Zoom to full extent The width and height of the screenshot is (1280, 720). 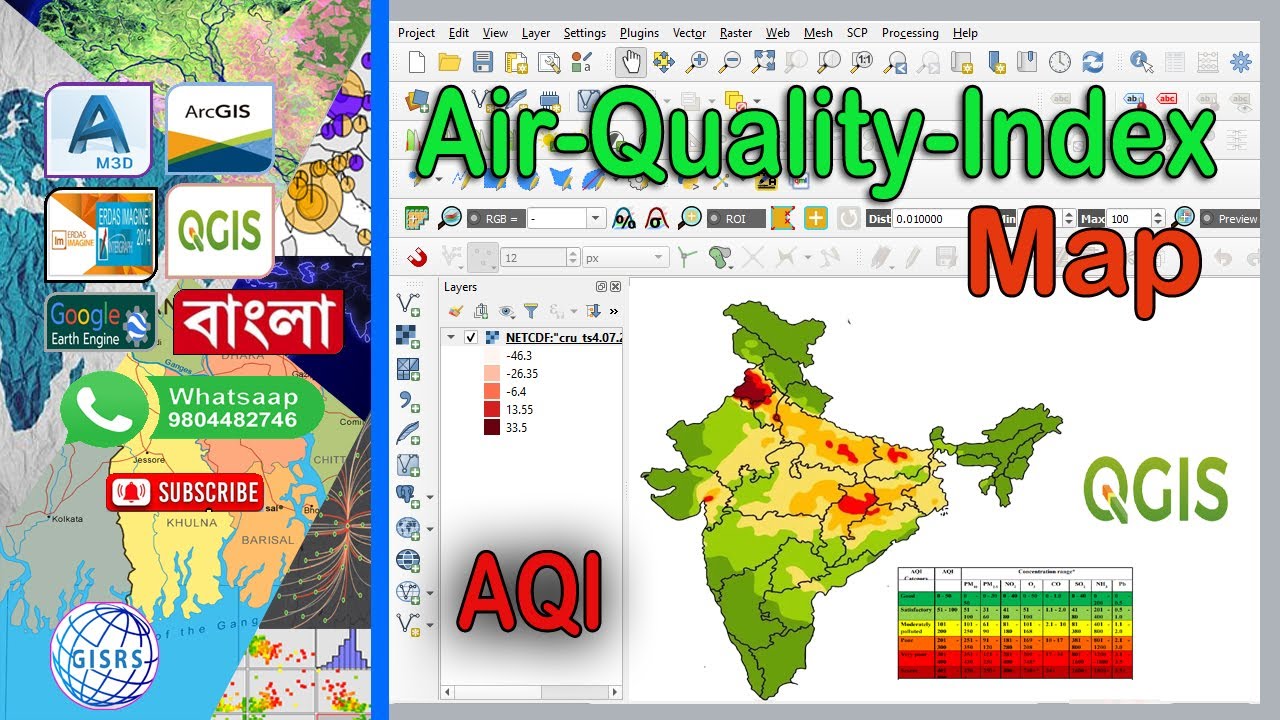pos(763,62)
